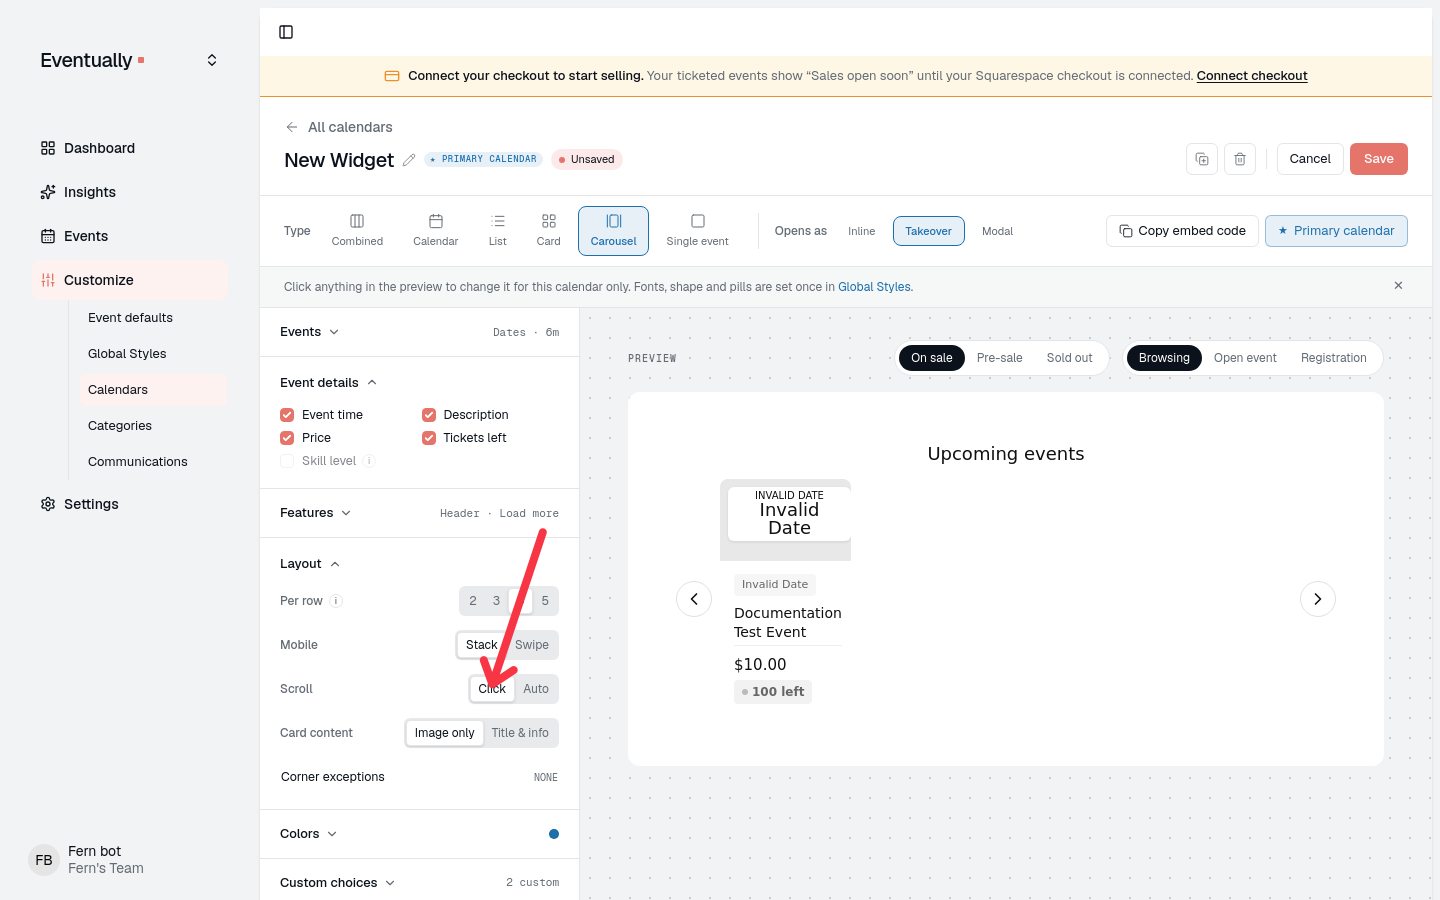
Task: Go to previous carousel slide arrow
Action: [694, 599]
